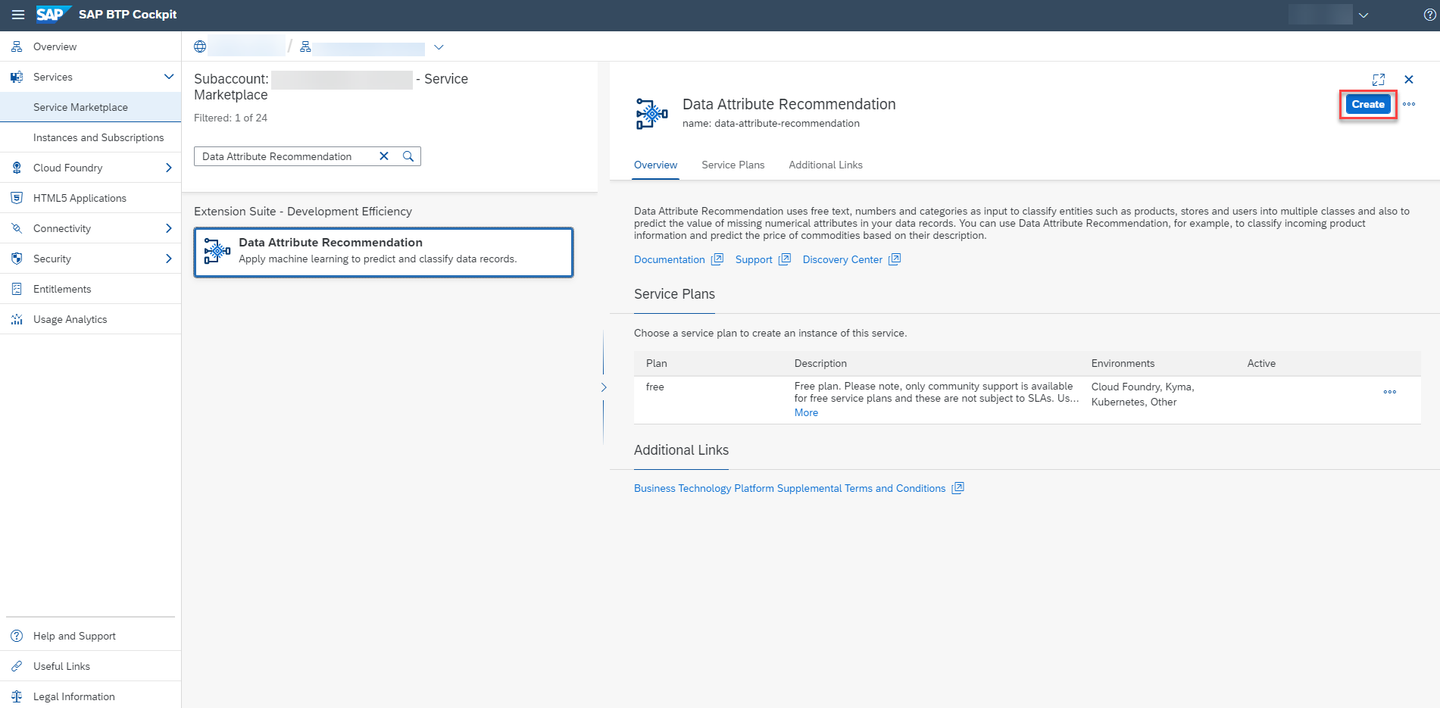Open actions menu for free plan
Screen dimensions: 1440x708
click(1389, 392)
